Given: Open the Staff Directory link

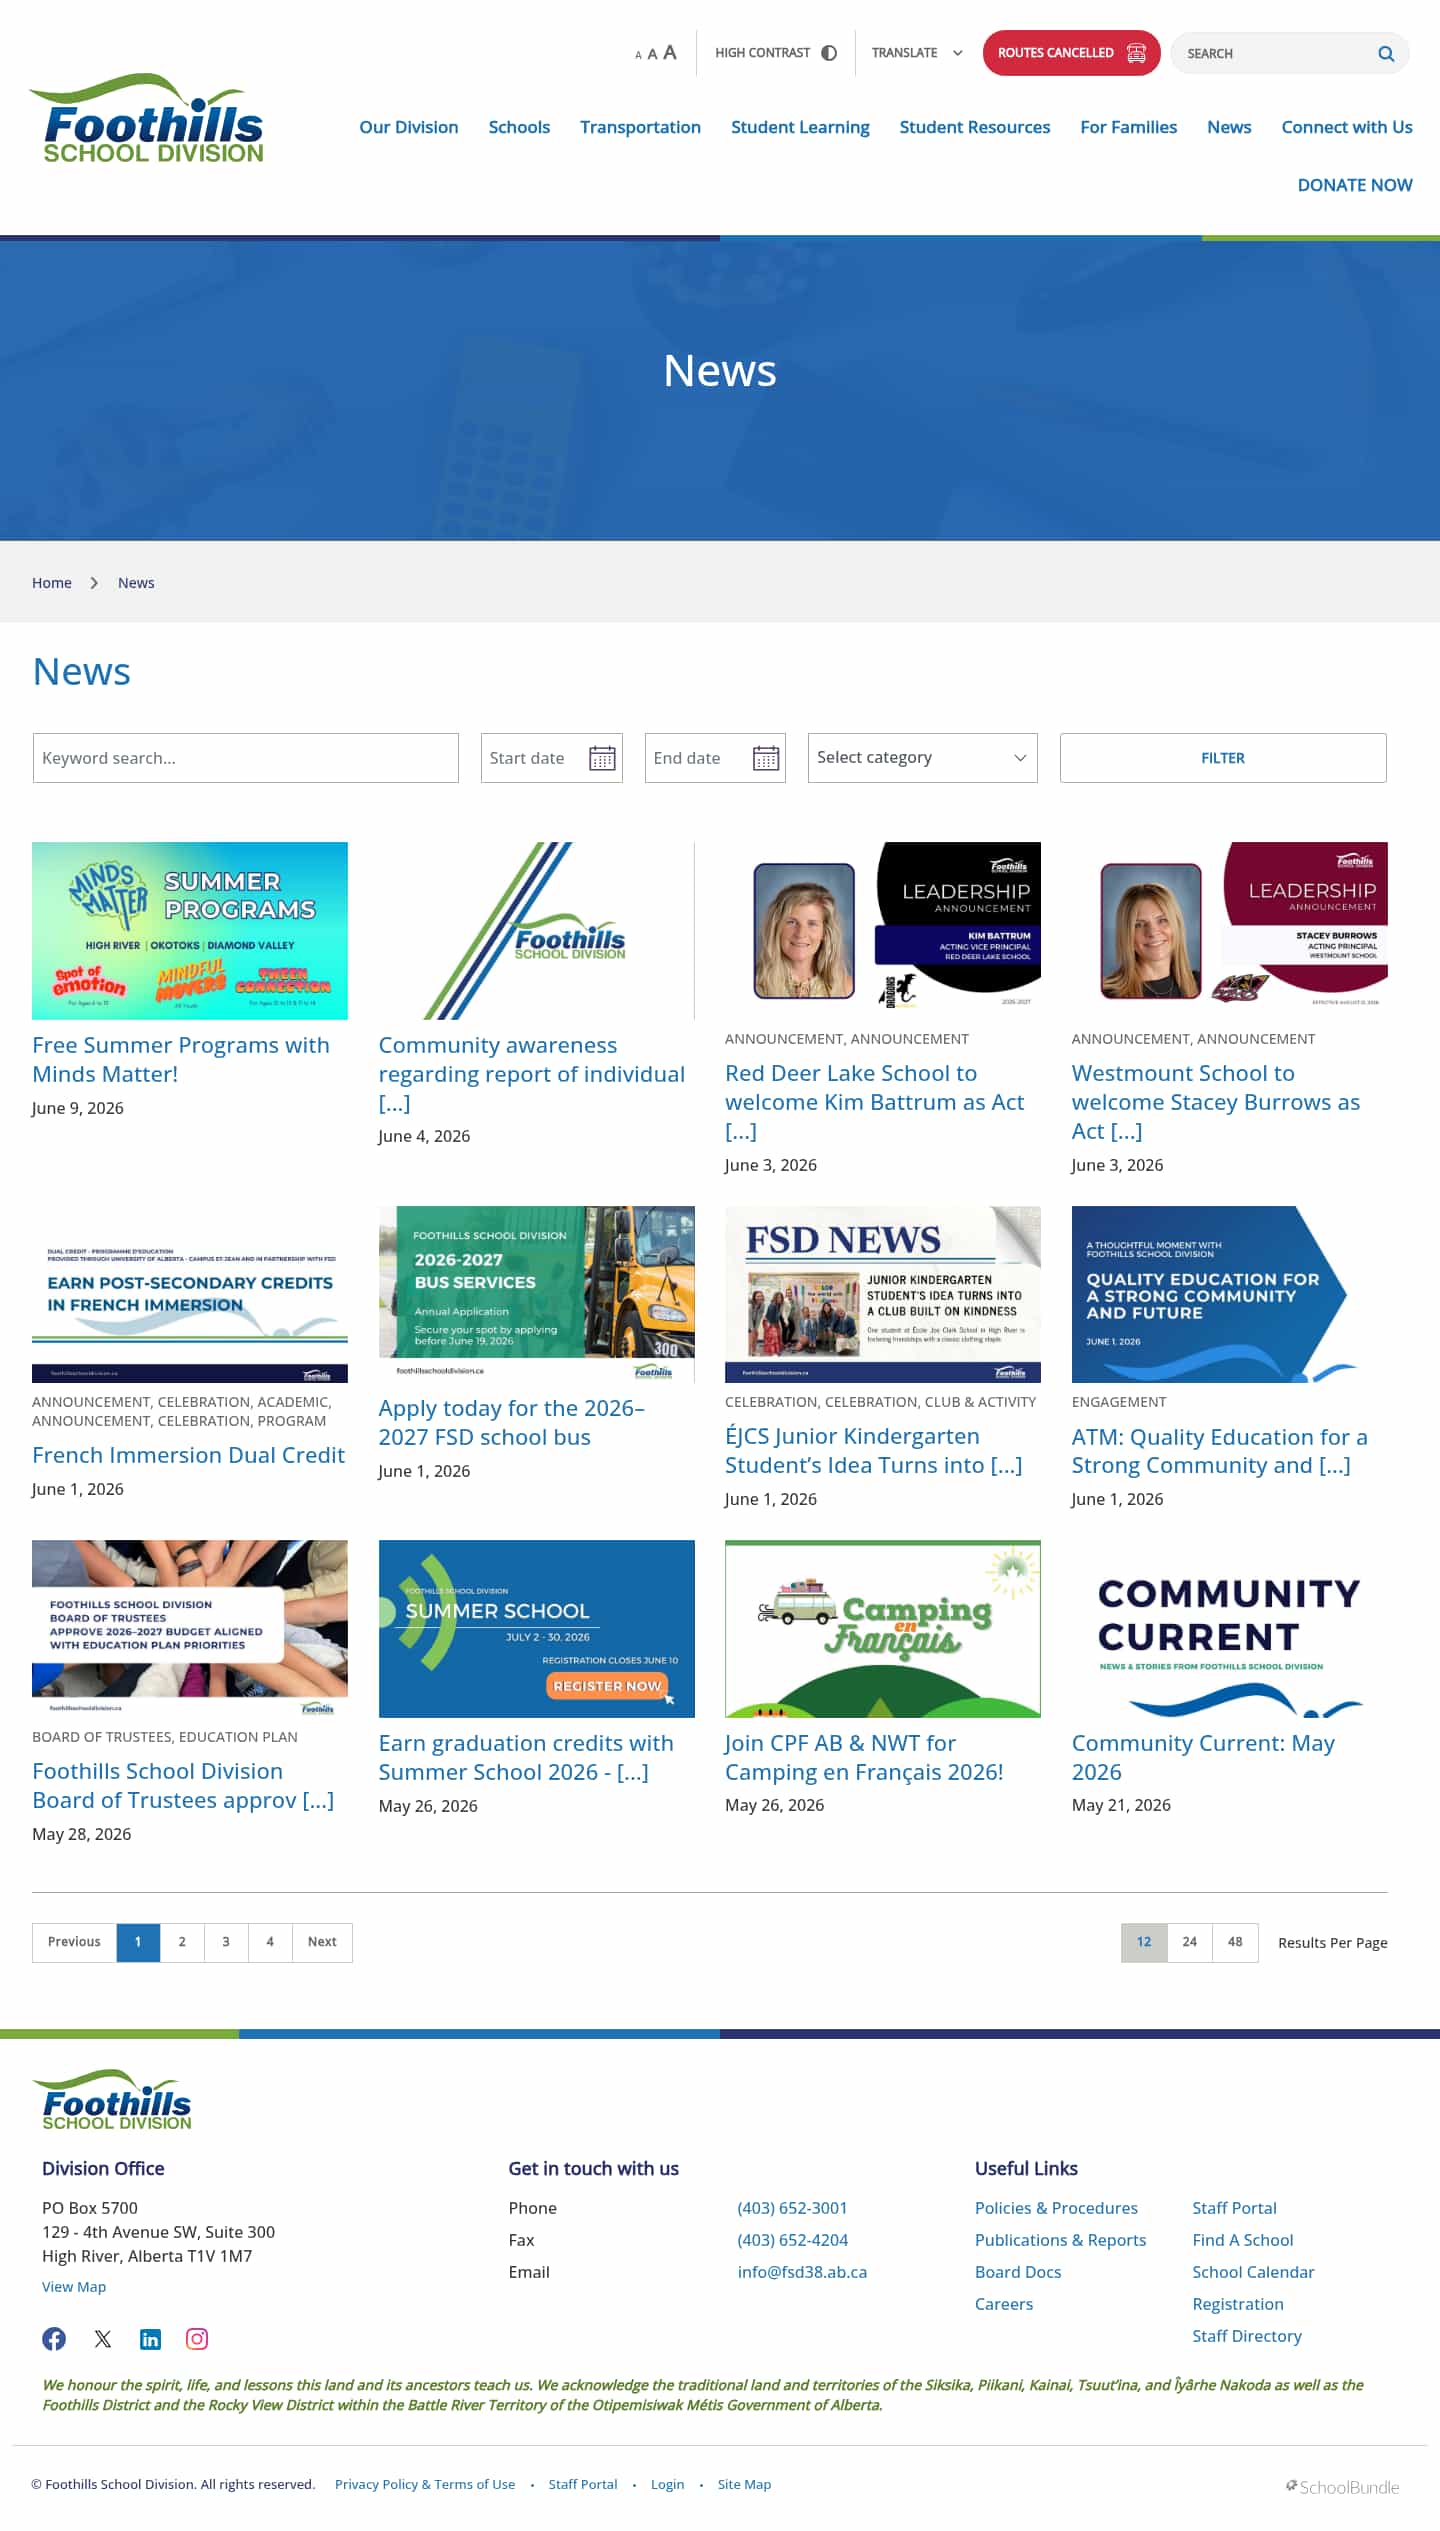Looking at the screenshot, I should 1247,2335.
